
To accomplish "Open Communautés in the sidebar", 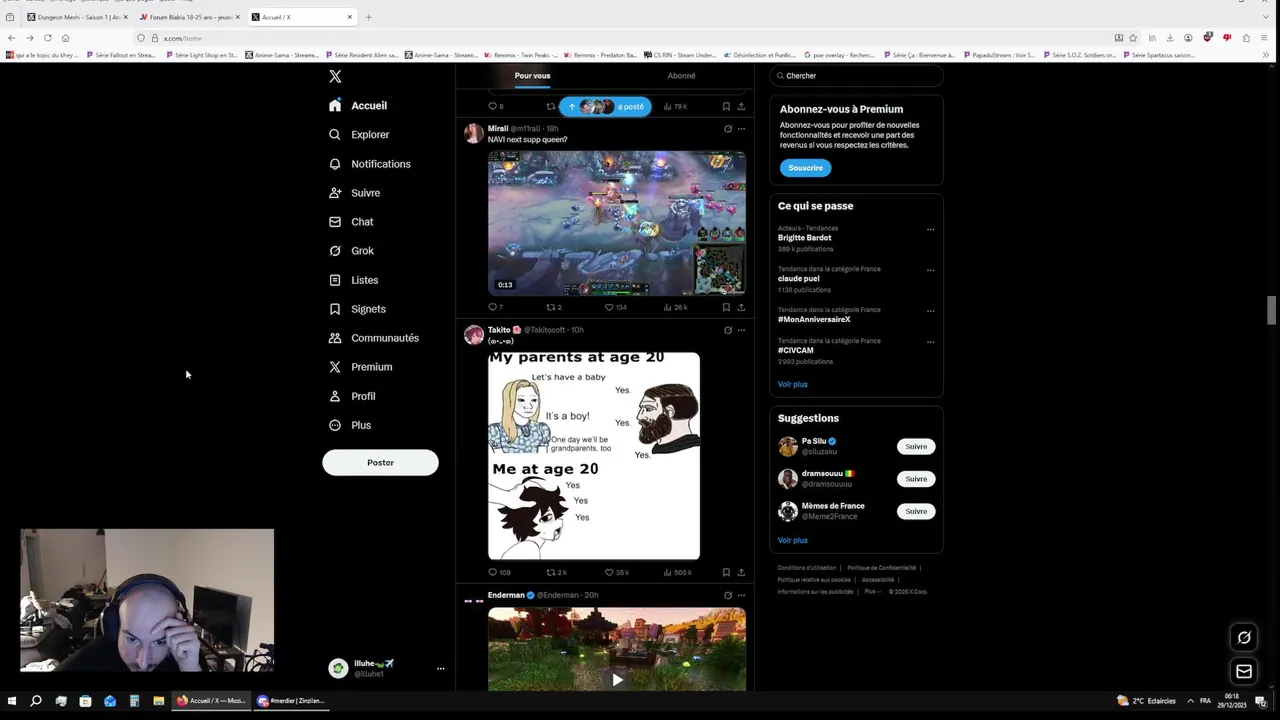I will click(x=373, y=338).
